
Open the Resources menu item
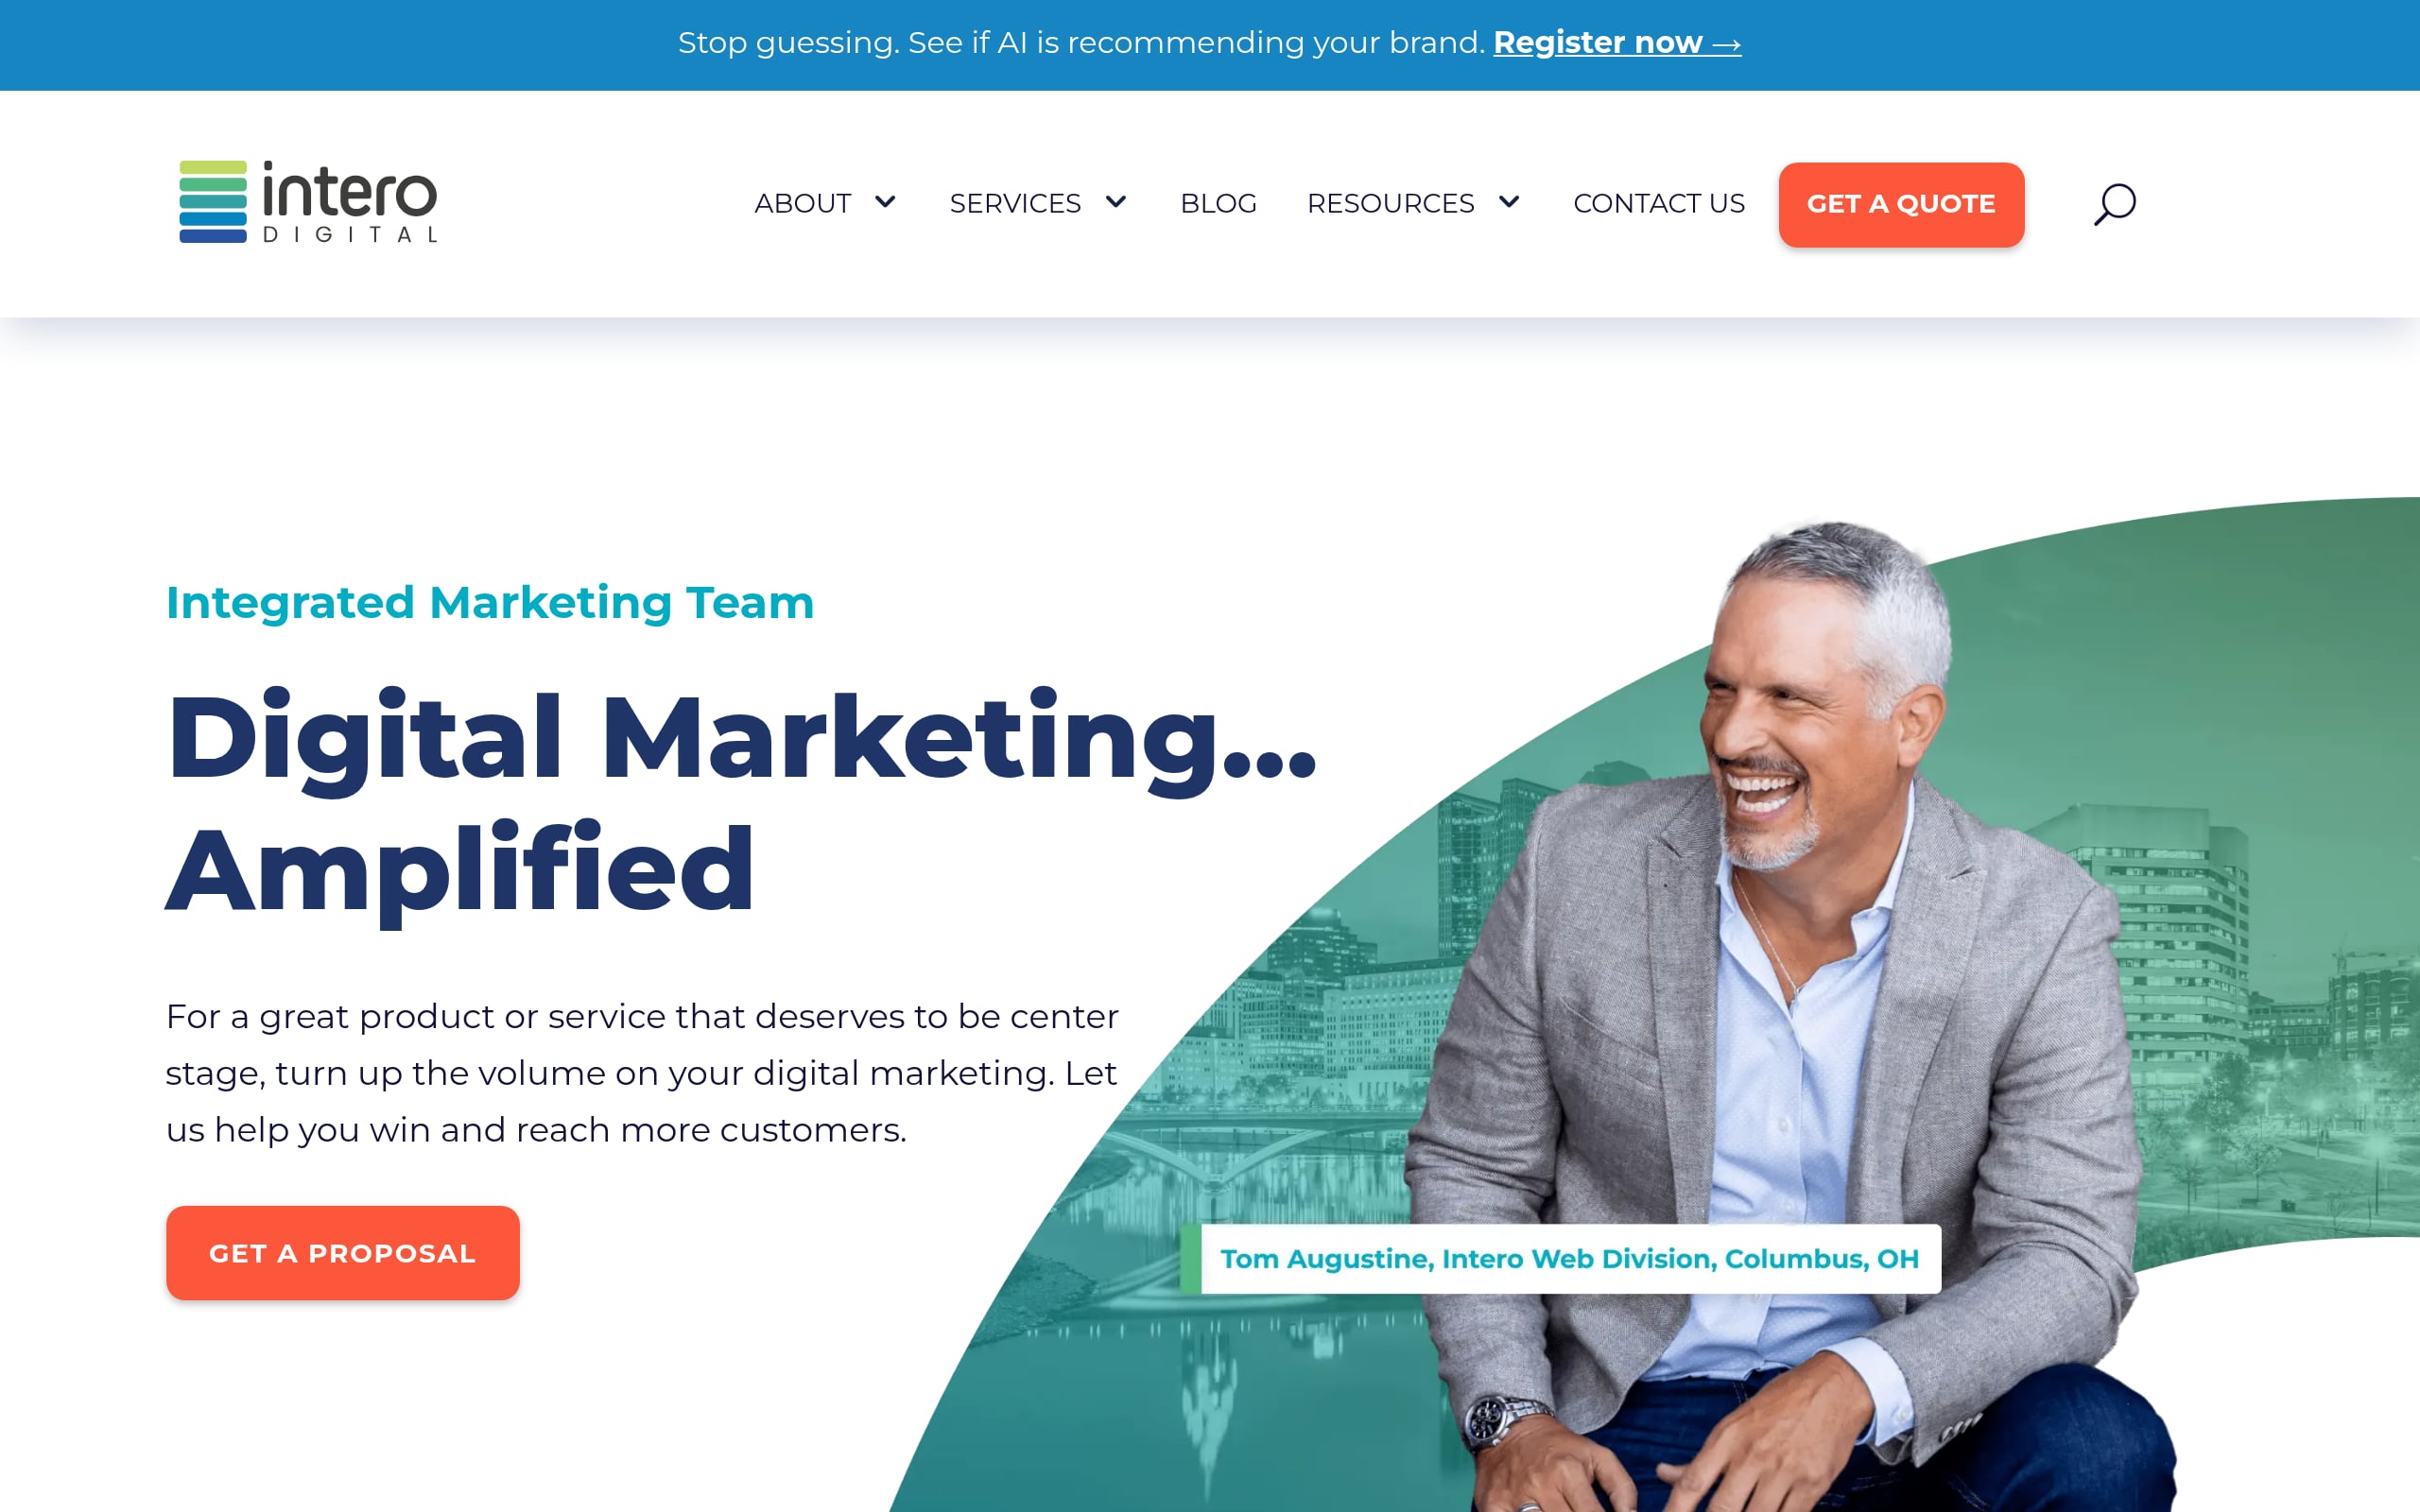pyautogui.click(x=1390, y=203)
